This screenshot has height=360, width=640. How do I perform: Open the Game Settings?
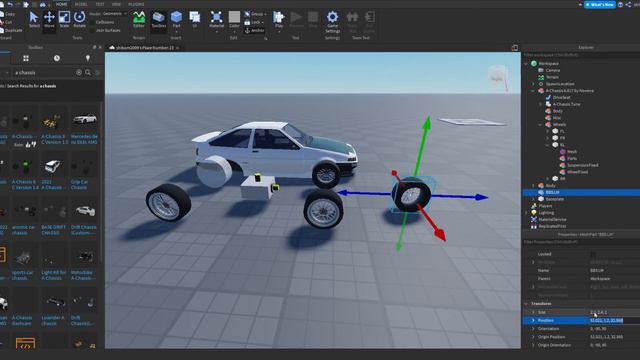(333, 22)
